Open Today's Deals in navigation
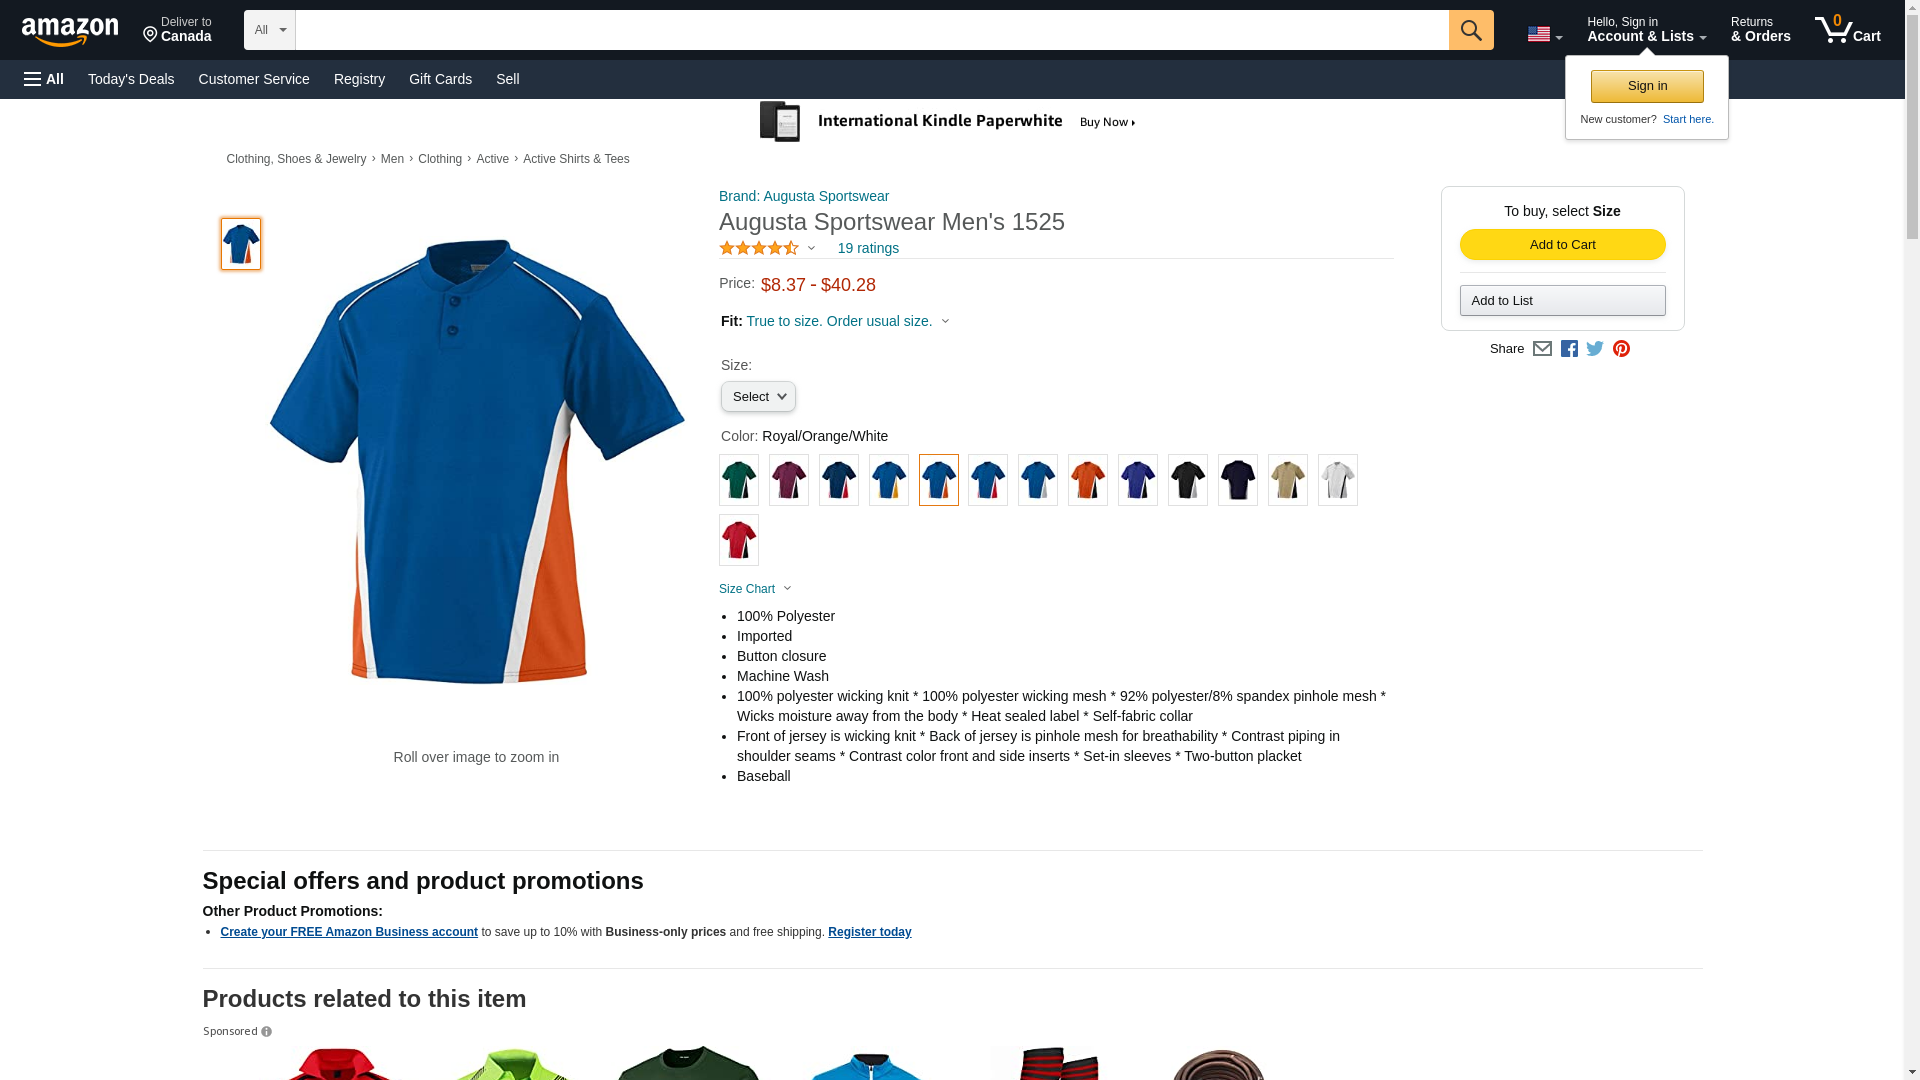This screenshot has width=1920, height=1080. [x=131, y=79]
